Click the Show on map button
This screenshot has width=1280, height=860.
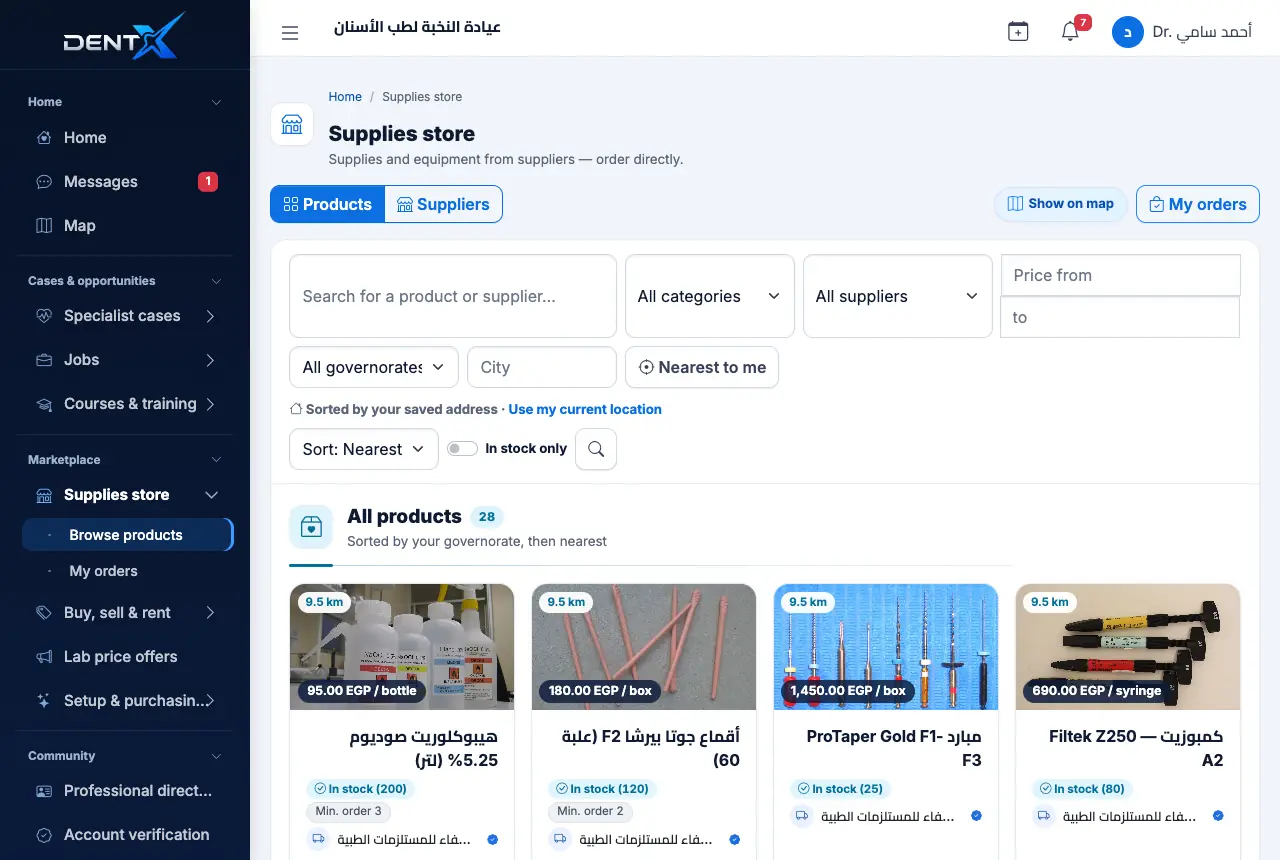coord(1061,204)
